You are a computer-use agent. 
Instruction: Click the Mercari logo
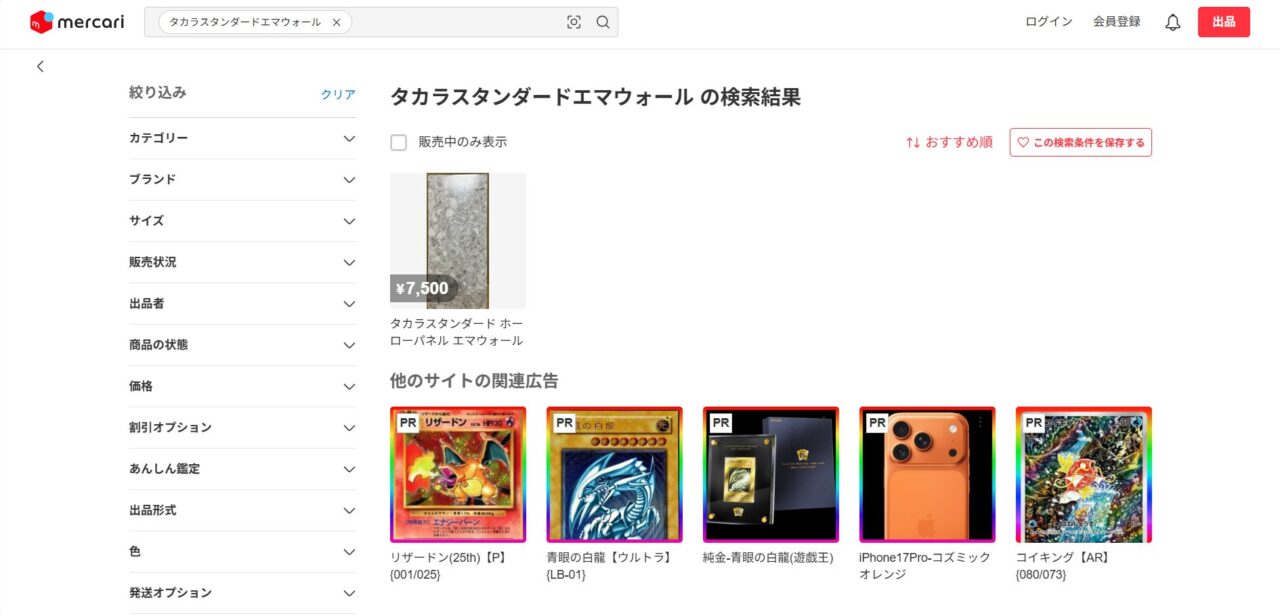tap(77, 22)
